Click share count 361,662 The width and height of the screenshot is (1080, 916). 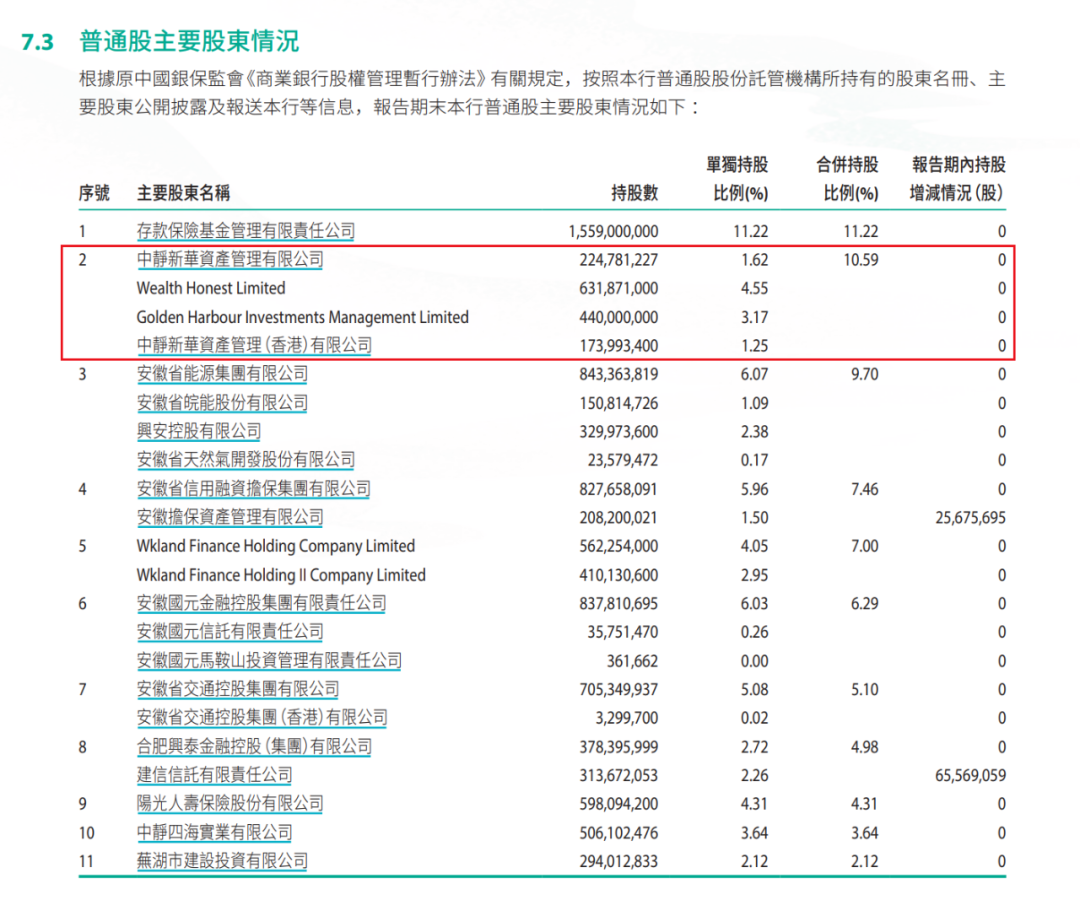632,661
